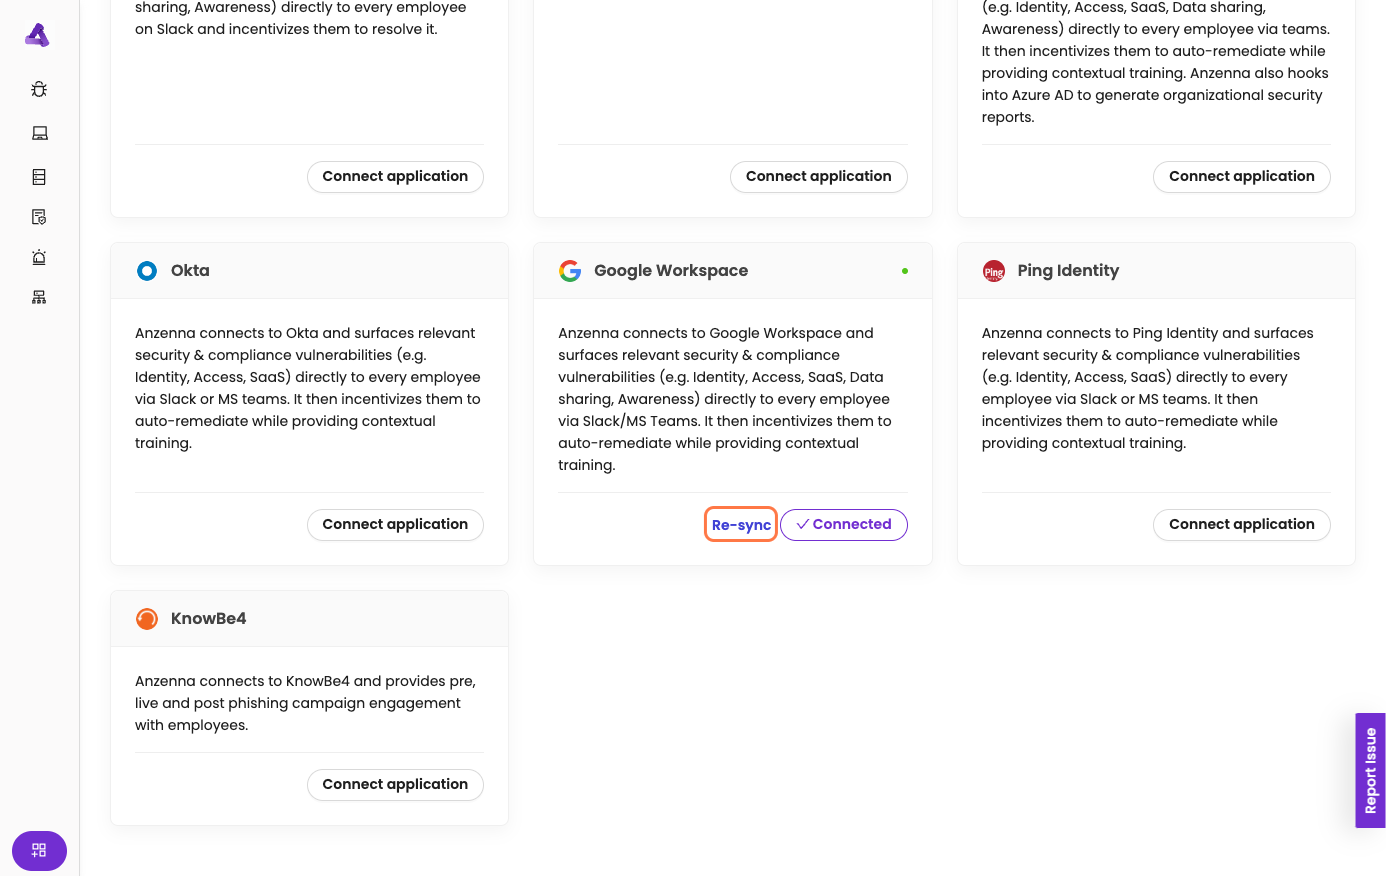
Task: Click the Connected button on Google Workspace
Action: point(843,525)
